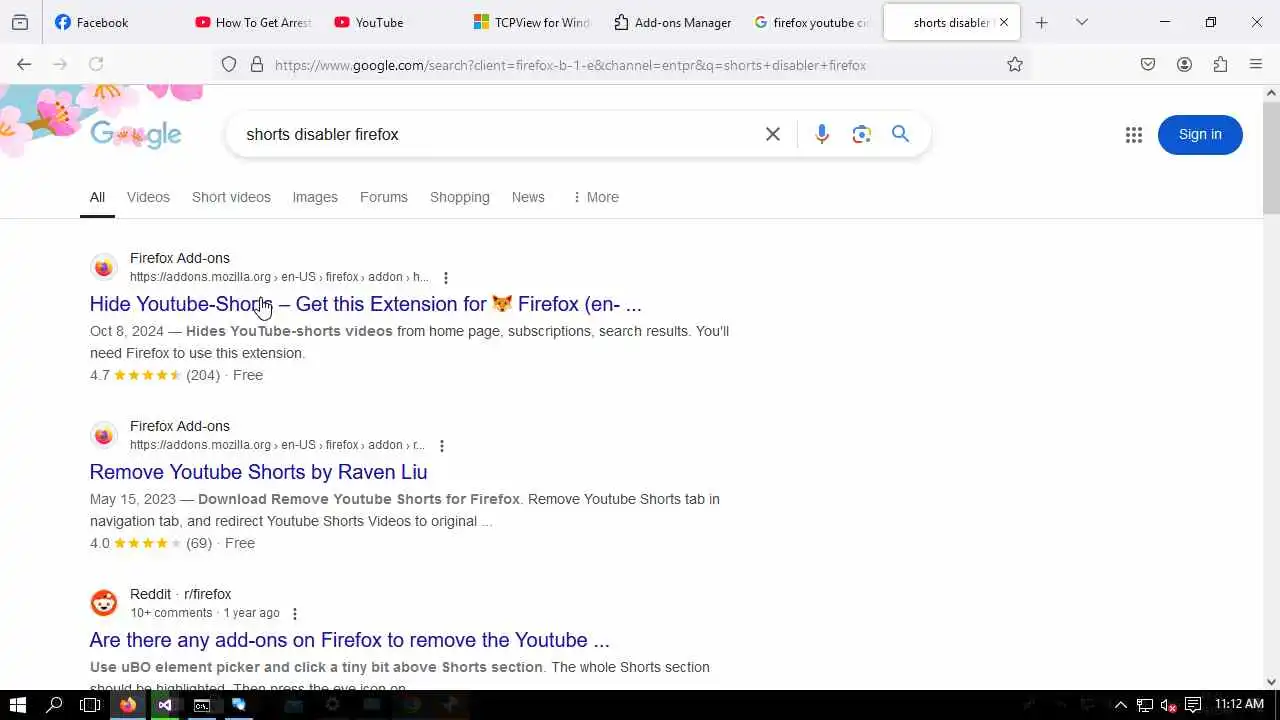Screen dimensions: 1280x720
Task: Open Windows taskbar search
Action: [54, 705]
